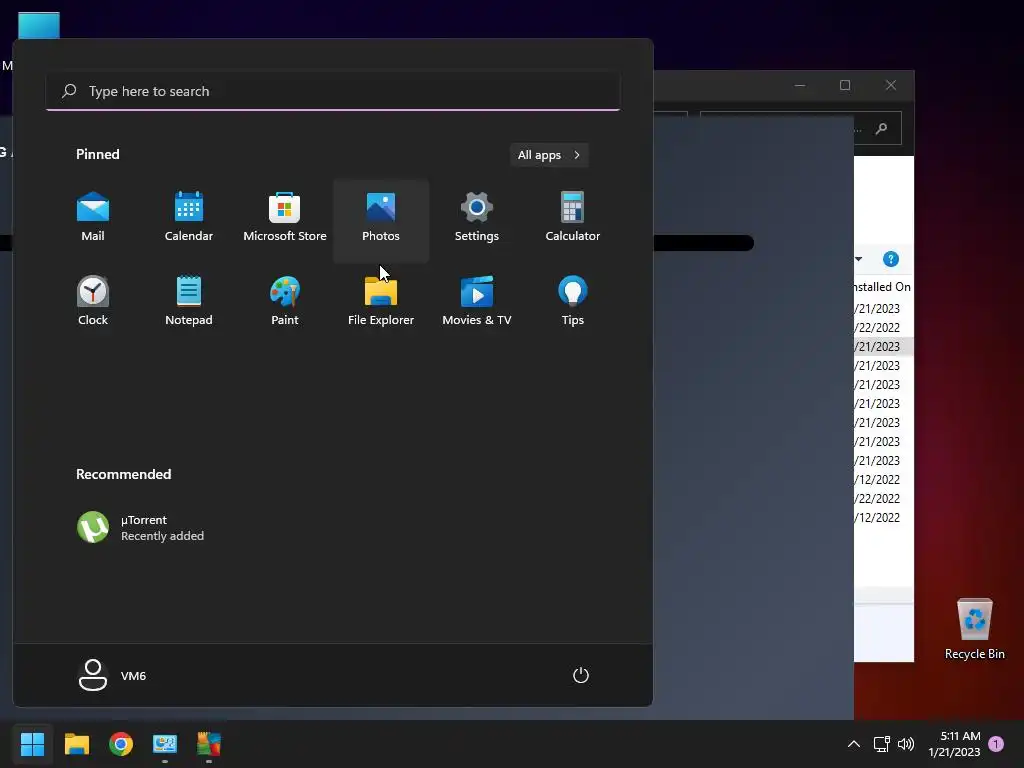
Task: Open File Explorer in pinned section
Action: click(381, 302)
